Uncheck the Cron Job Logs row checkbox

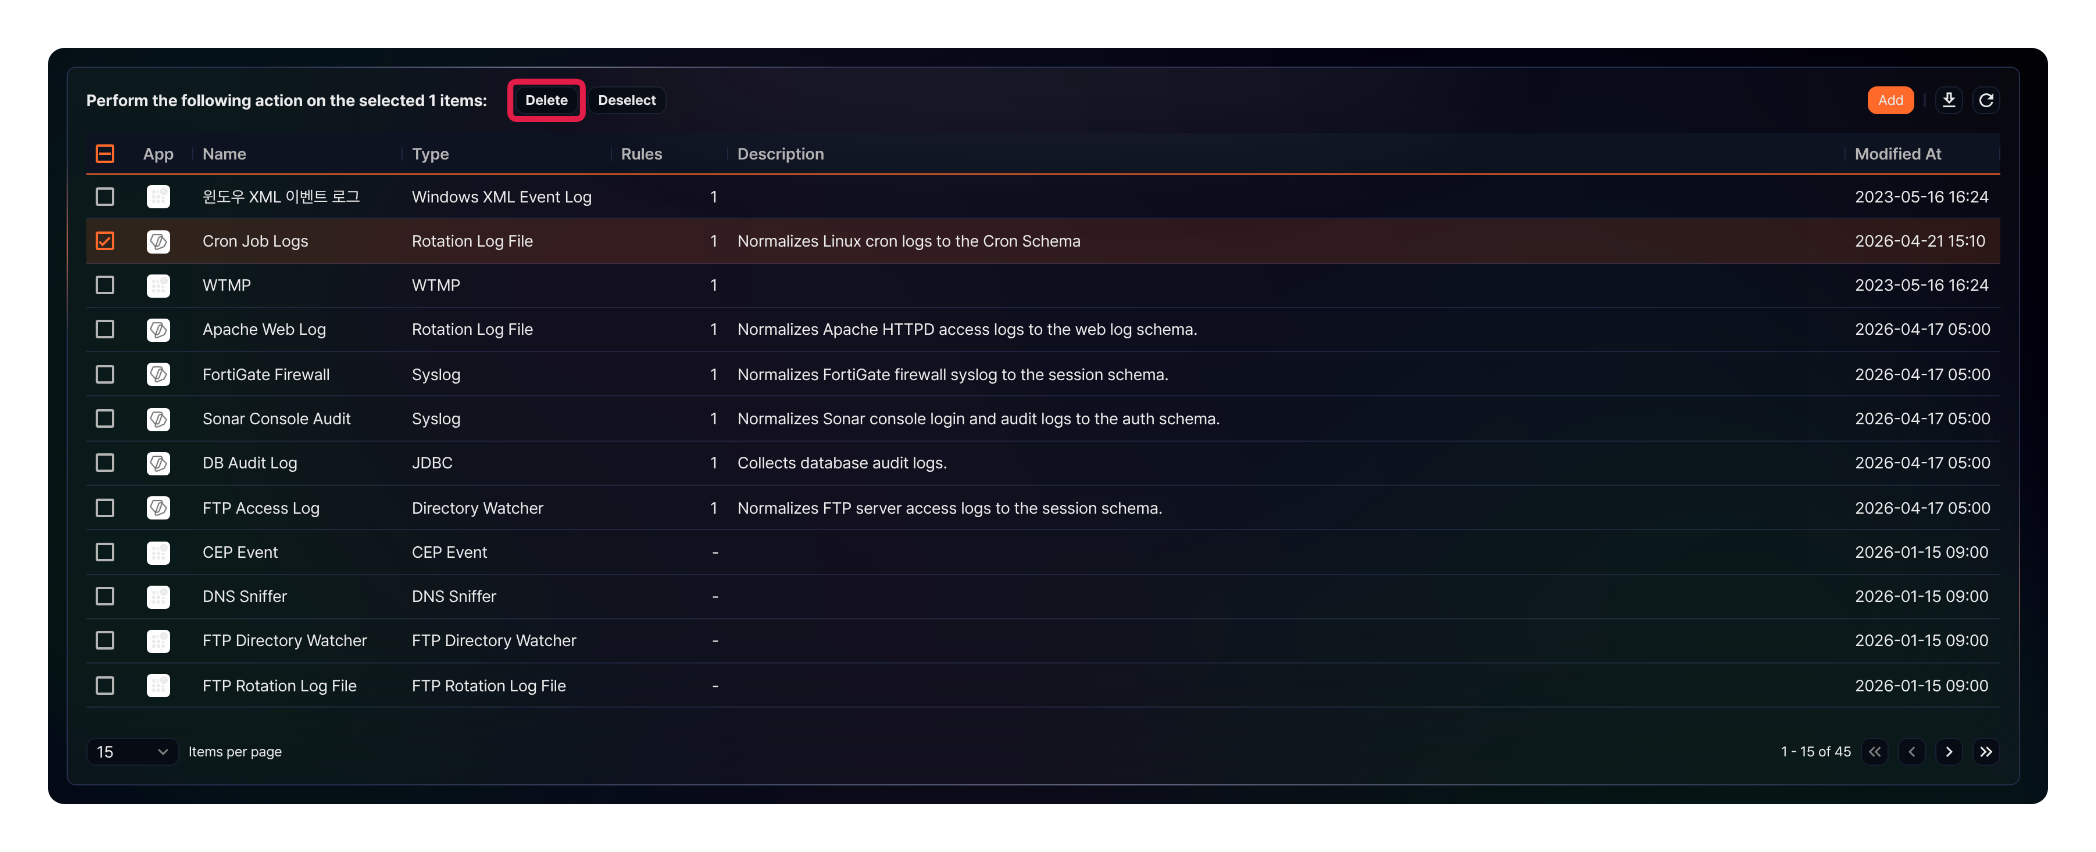[x=105, y=241]
